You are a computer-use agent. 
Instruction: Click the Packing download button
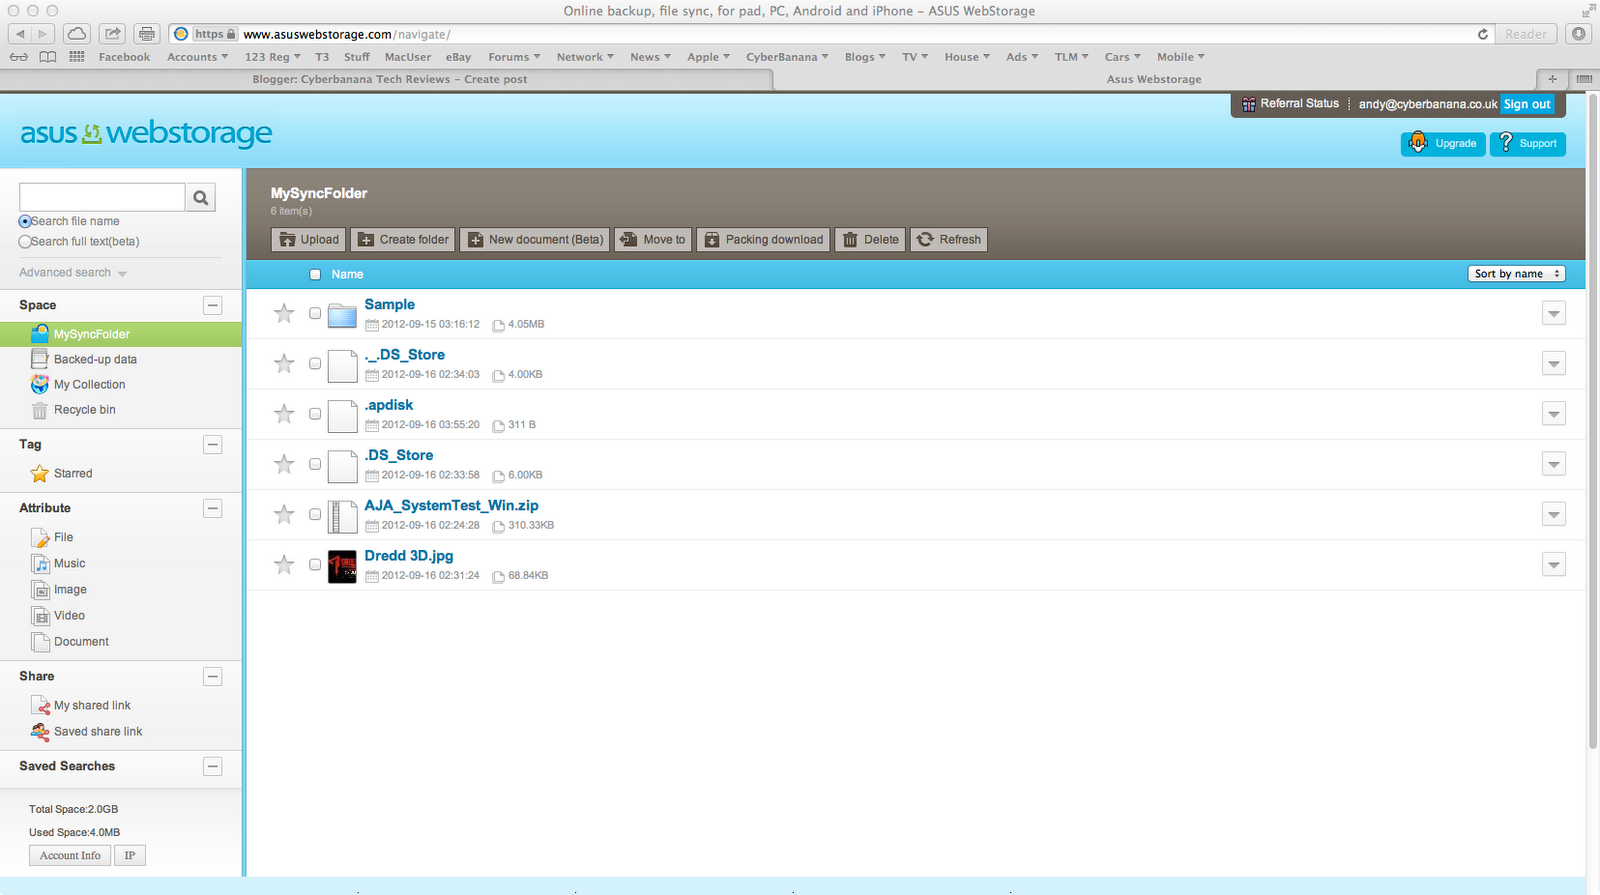[763, 239]
